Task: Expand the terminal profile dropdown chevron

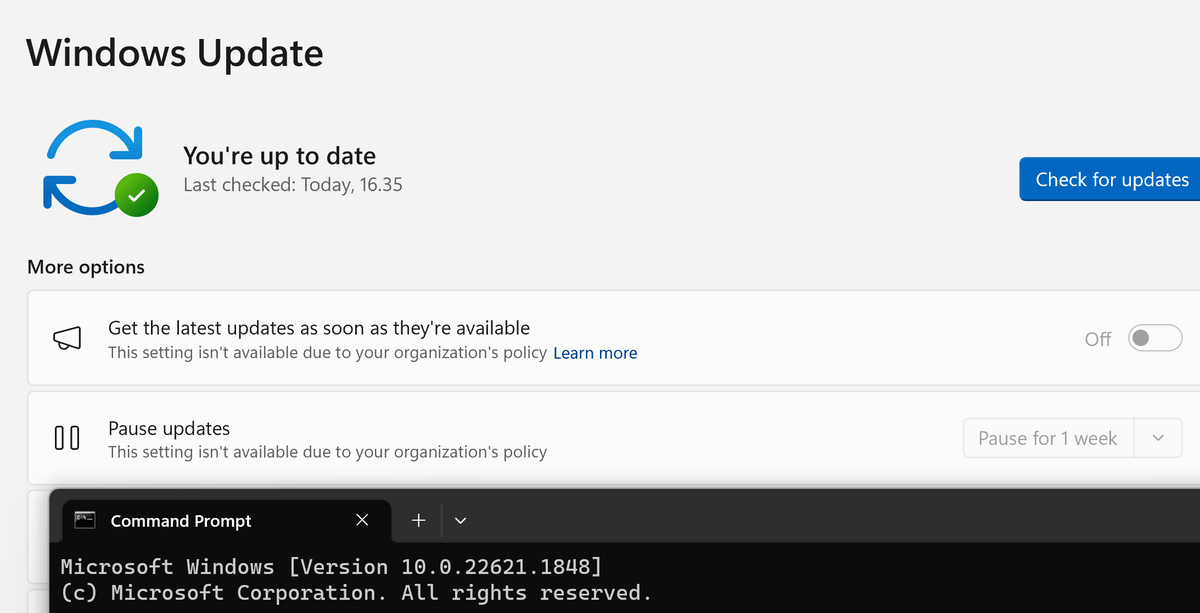Action: click(x=460, y=520)
